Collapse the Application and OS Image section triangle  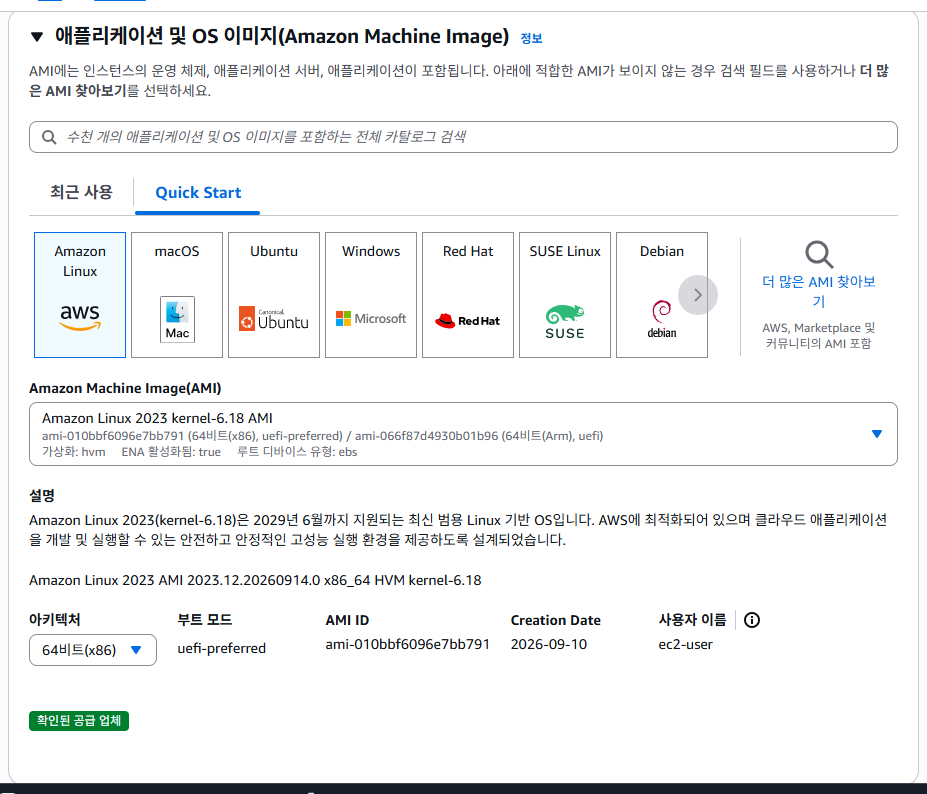(x=37, y=37)
